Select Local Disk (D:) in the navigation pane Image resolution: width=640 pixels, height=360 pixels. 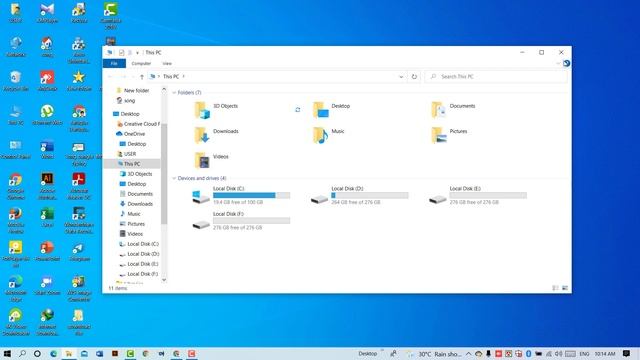coord(139,254)
